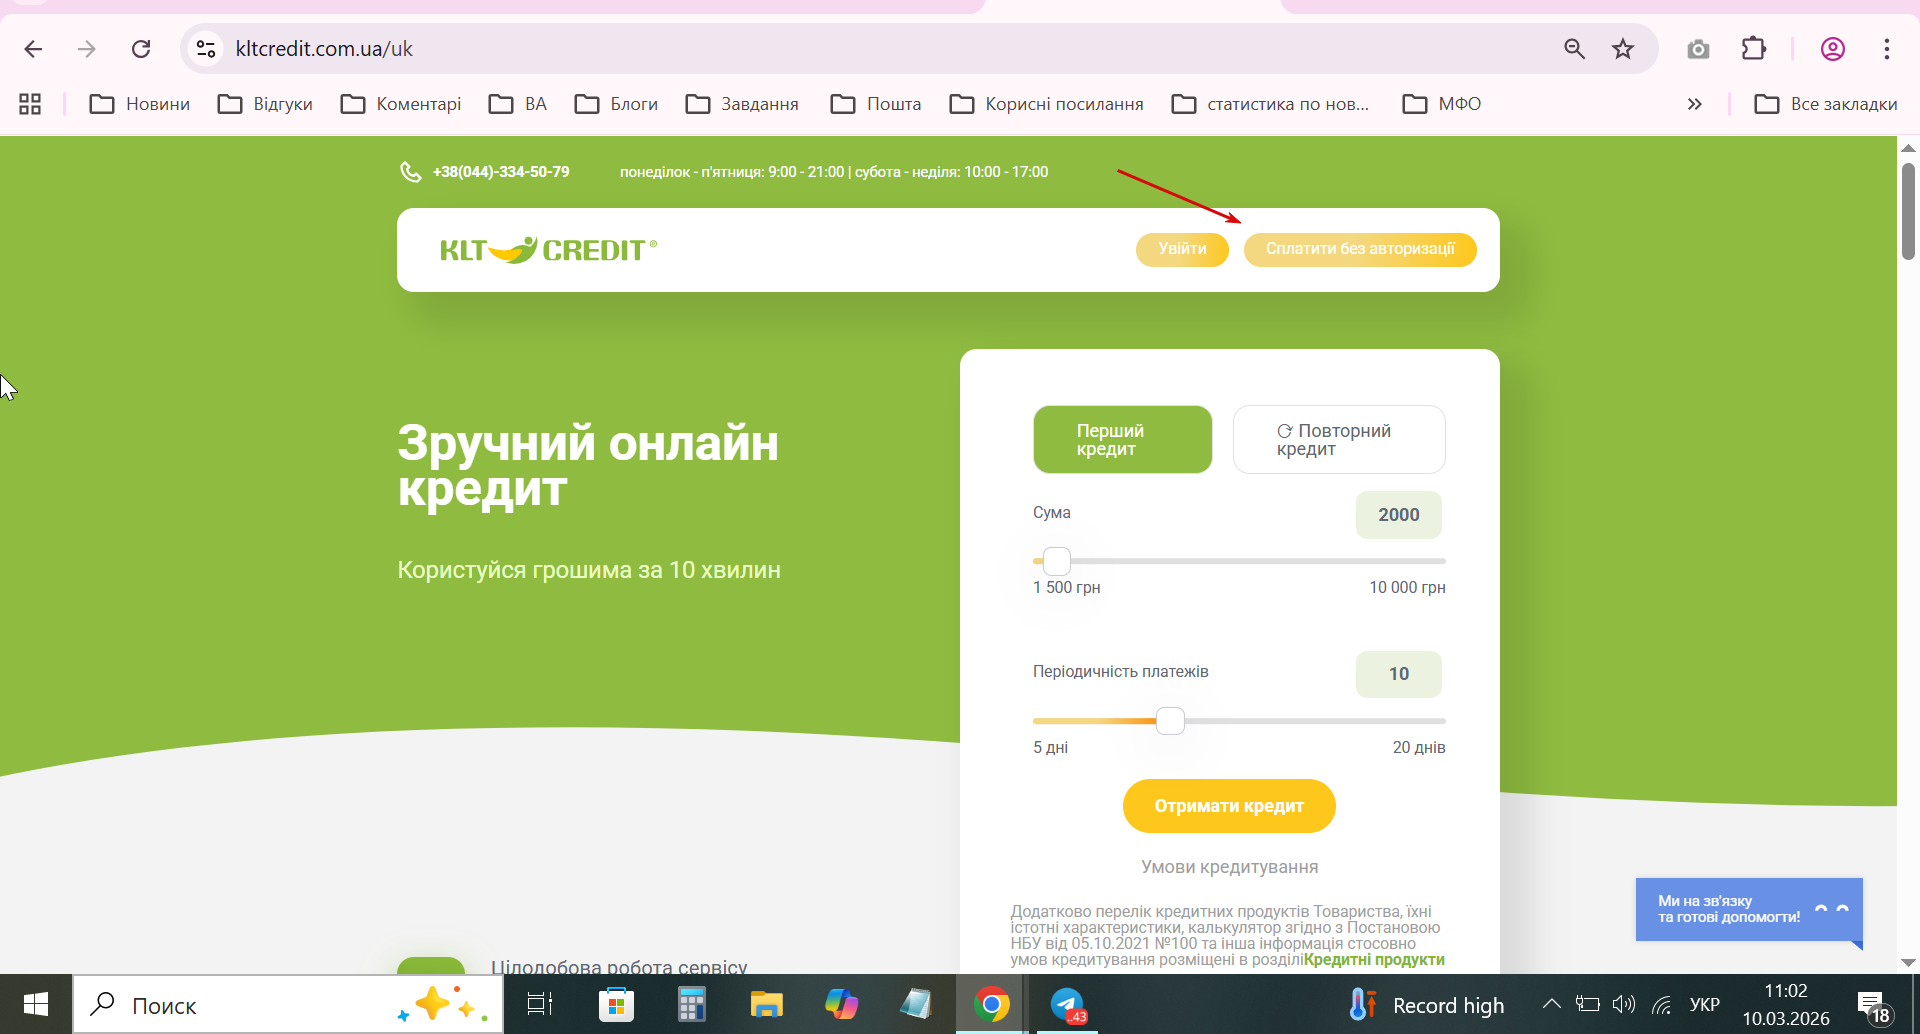The image size is (1920, 1034).
Task: Go forward in browser history
Action: click(87, 49)
